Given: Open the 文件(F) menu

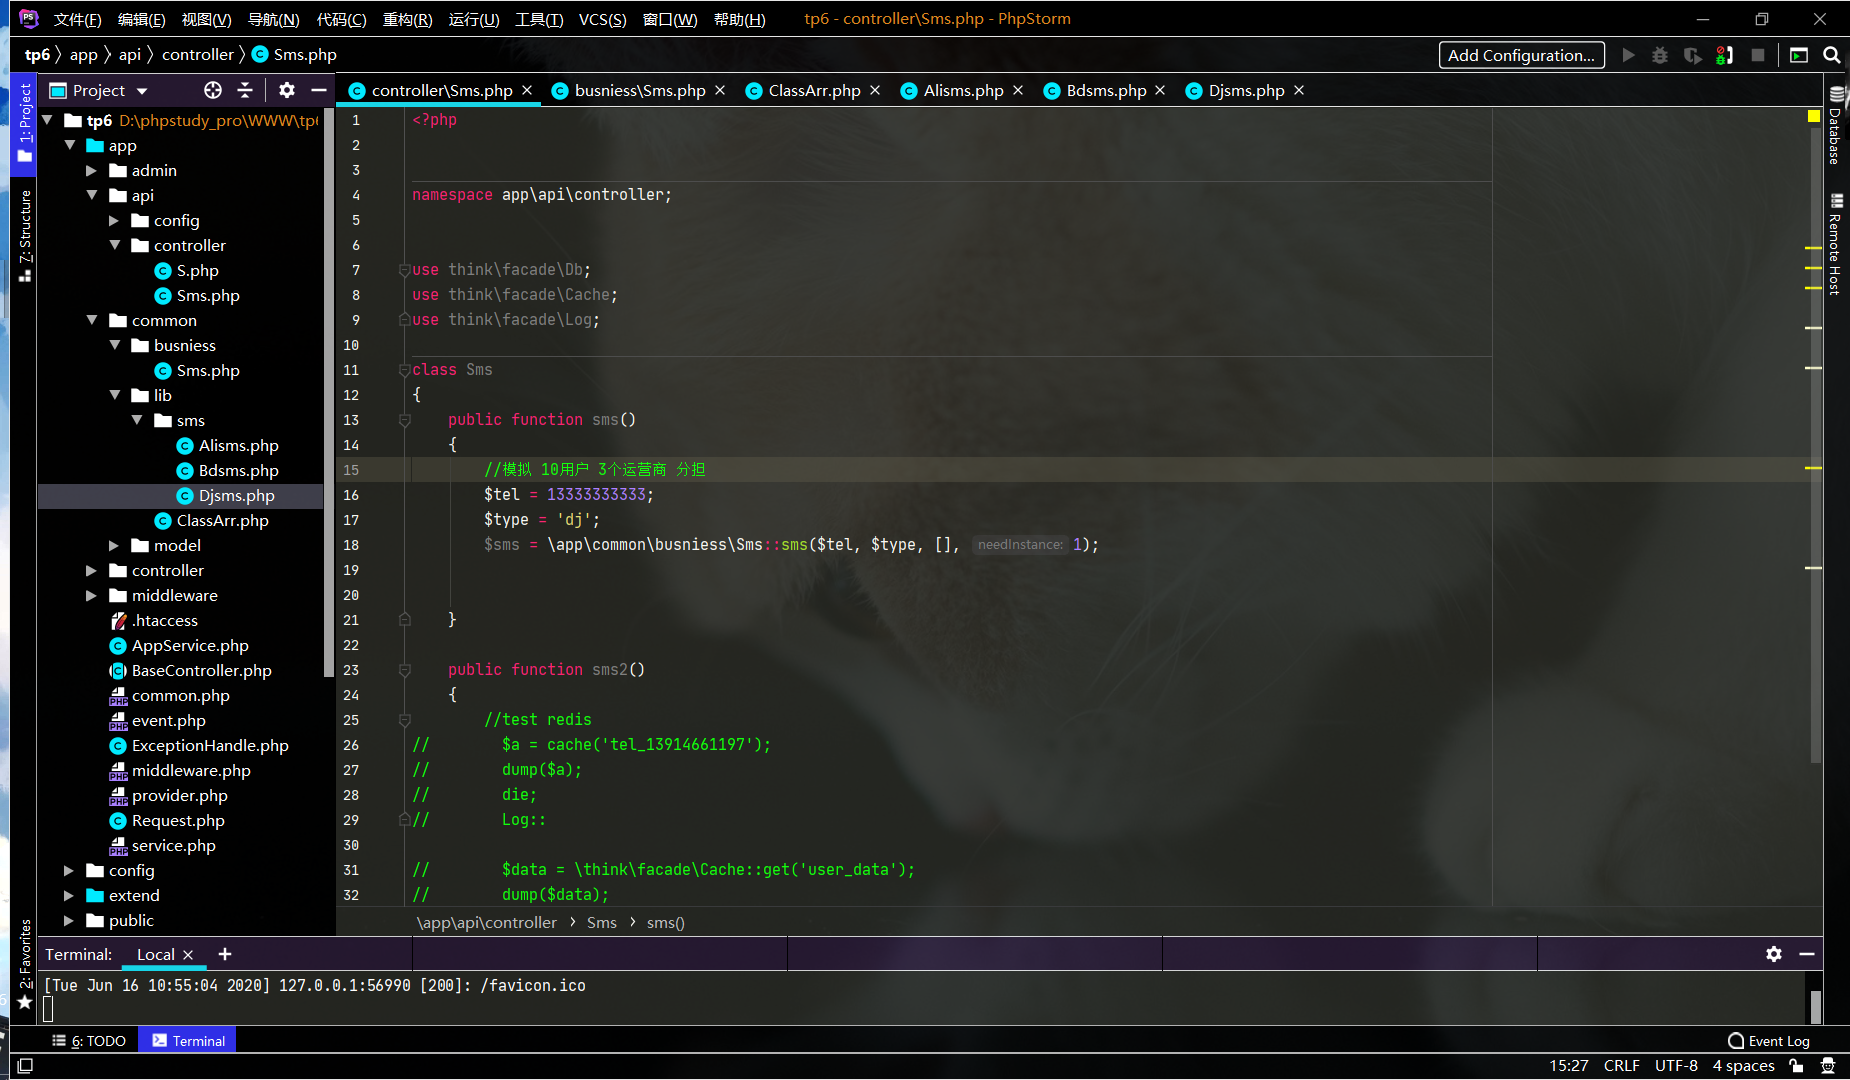Looking at the screenshot, I should pos(77,19).
